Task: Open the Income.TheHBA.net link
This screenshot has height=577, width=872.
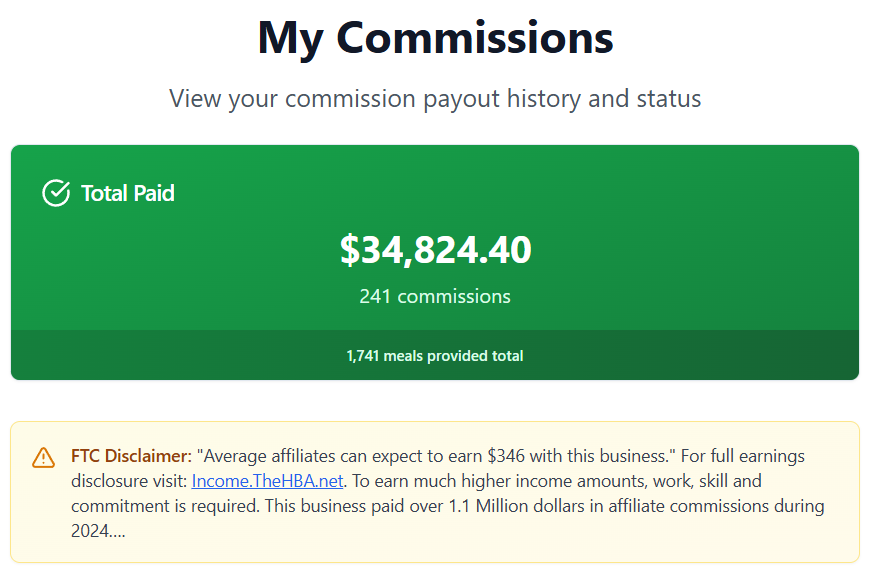Action: (268, 481)
